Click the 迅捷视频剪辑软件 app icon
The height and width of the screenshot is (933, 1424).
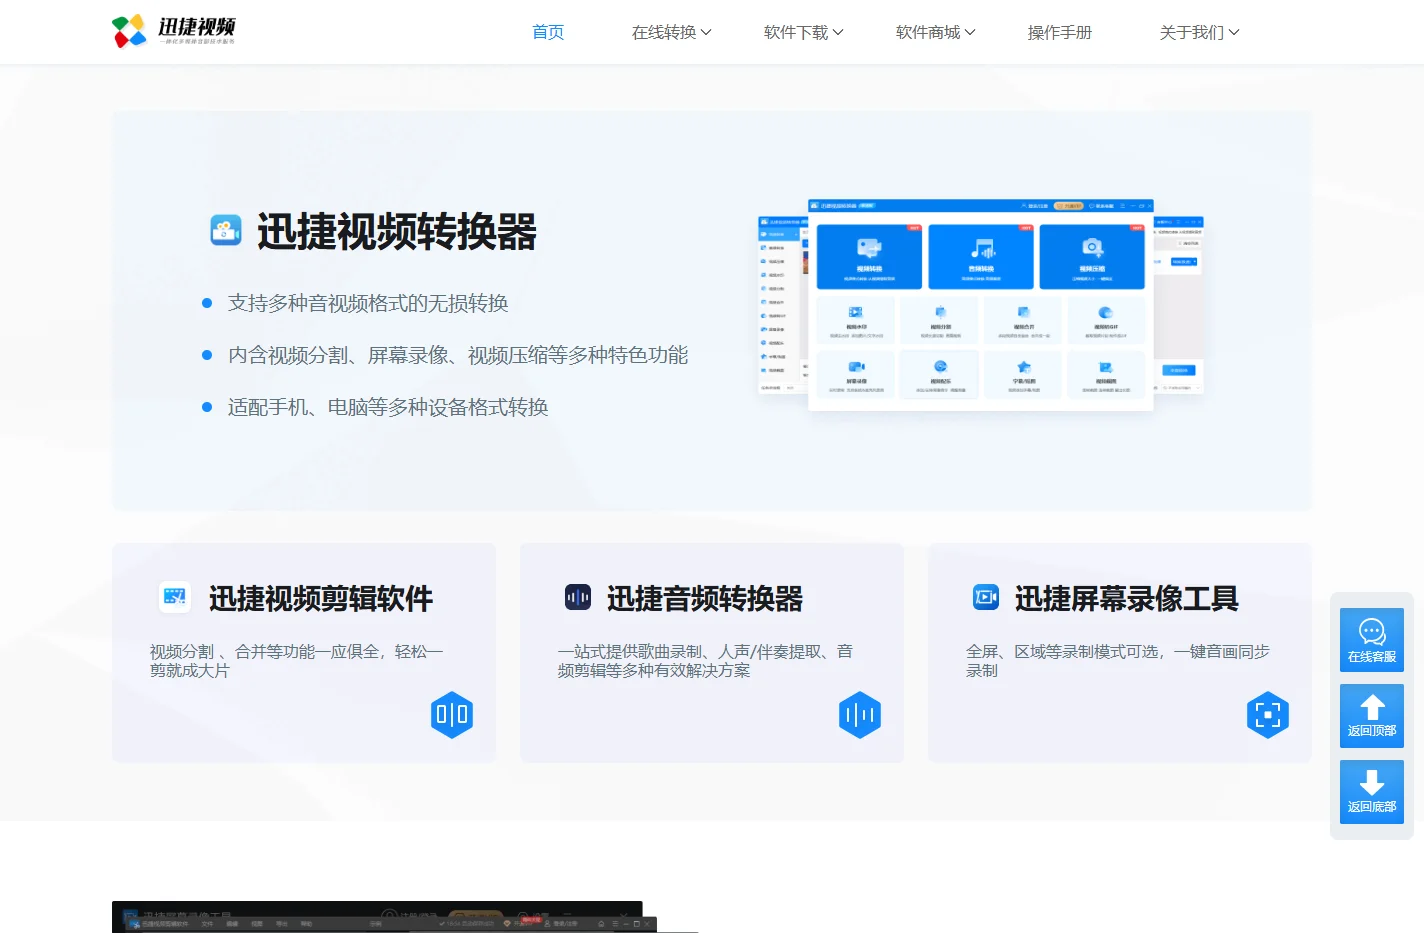pyautogui.click(x=175, y=598)
